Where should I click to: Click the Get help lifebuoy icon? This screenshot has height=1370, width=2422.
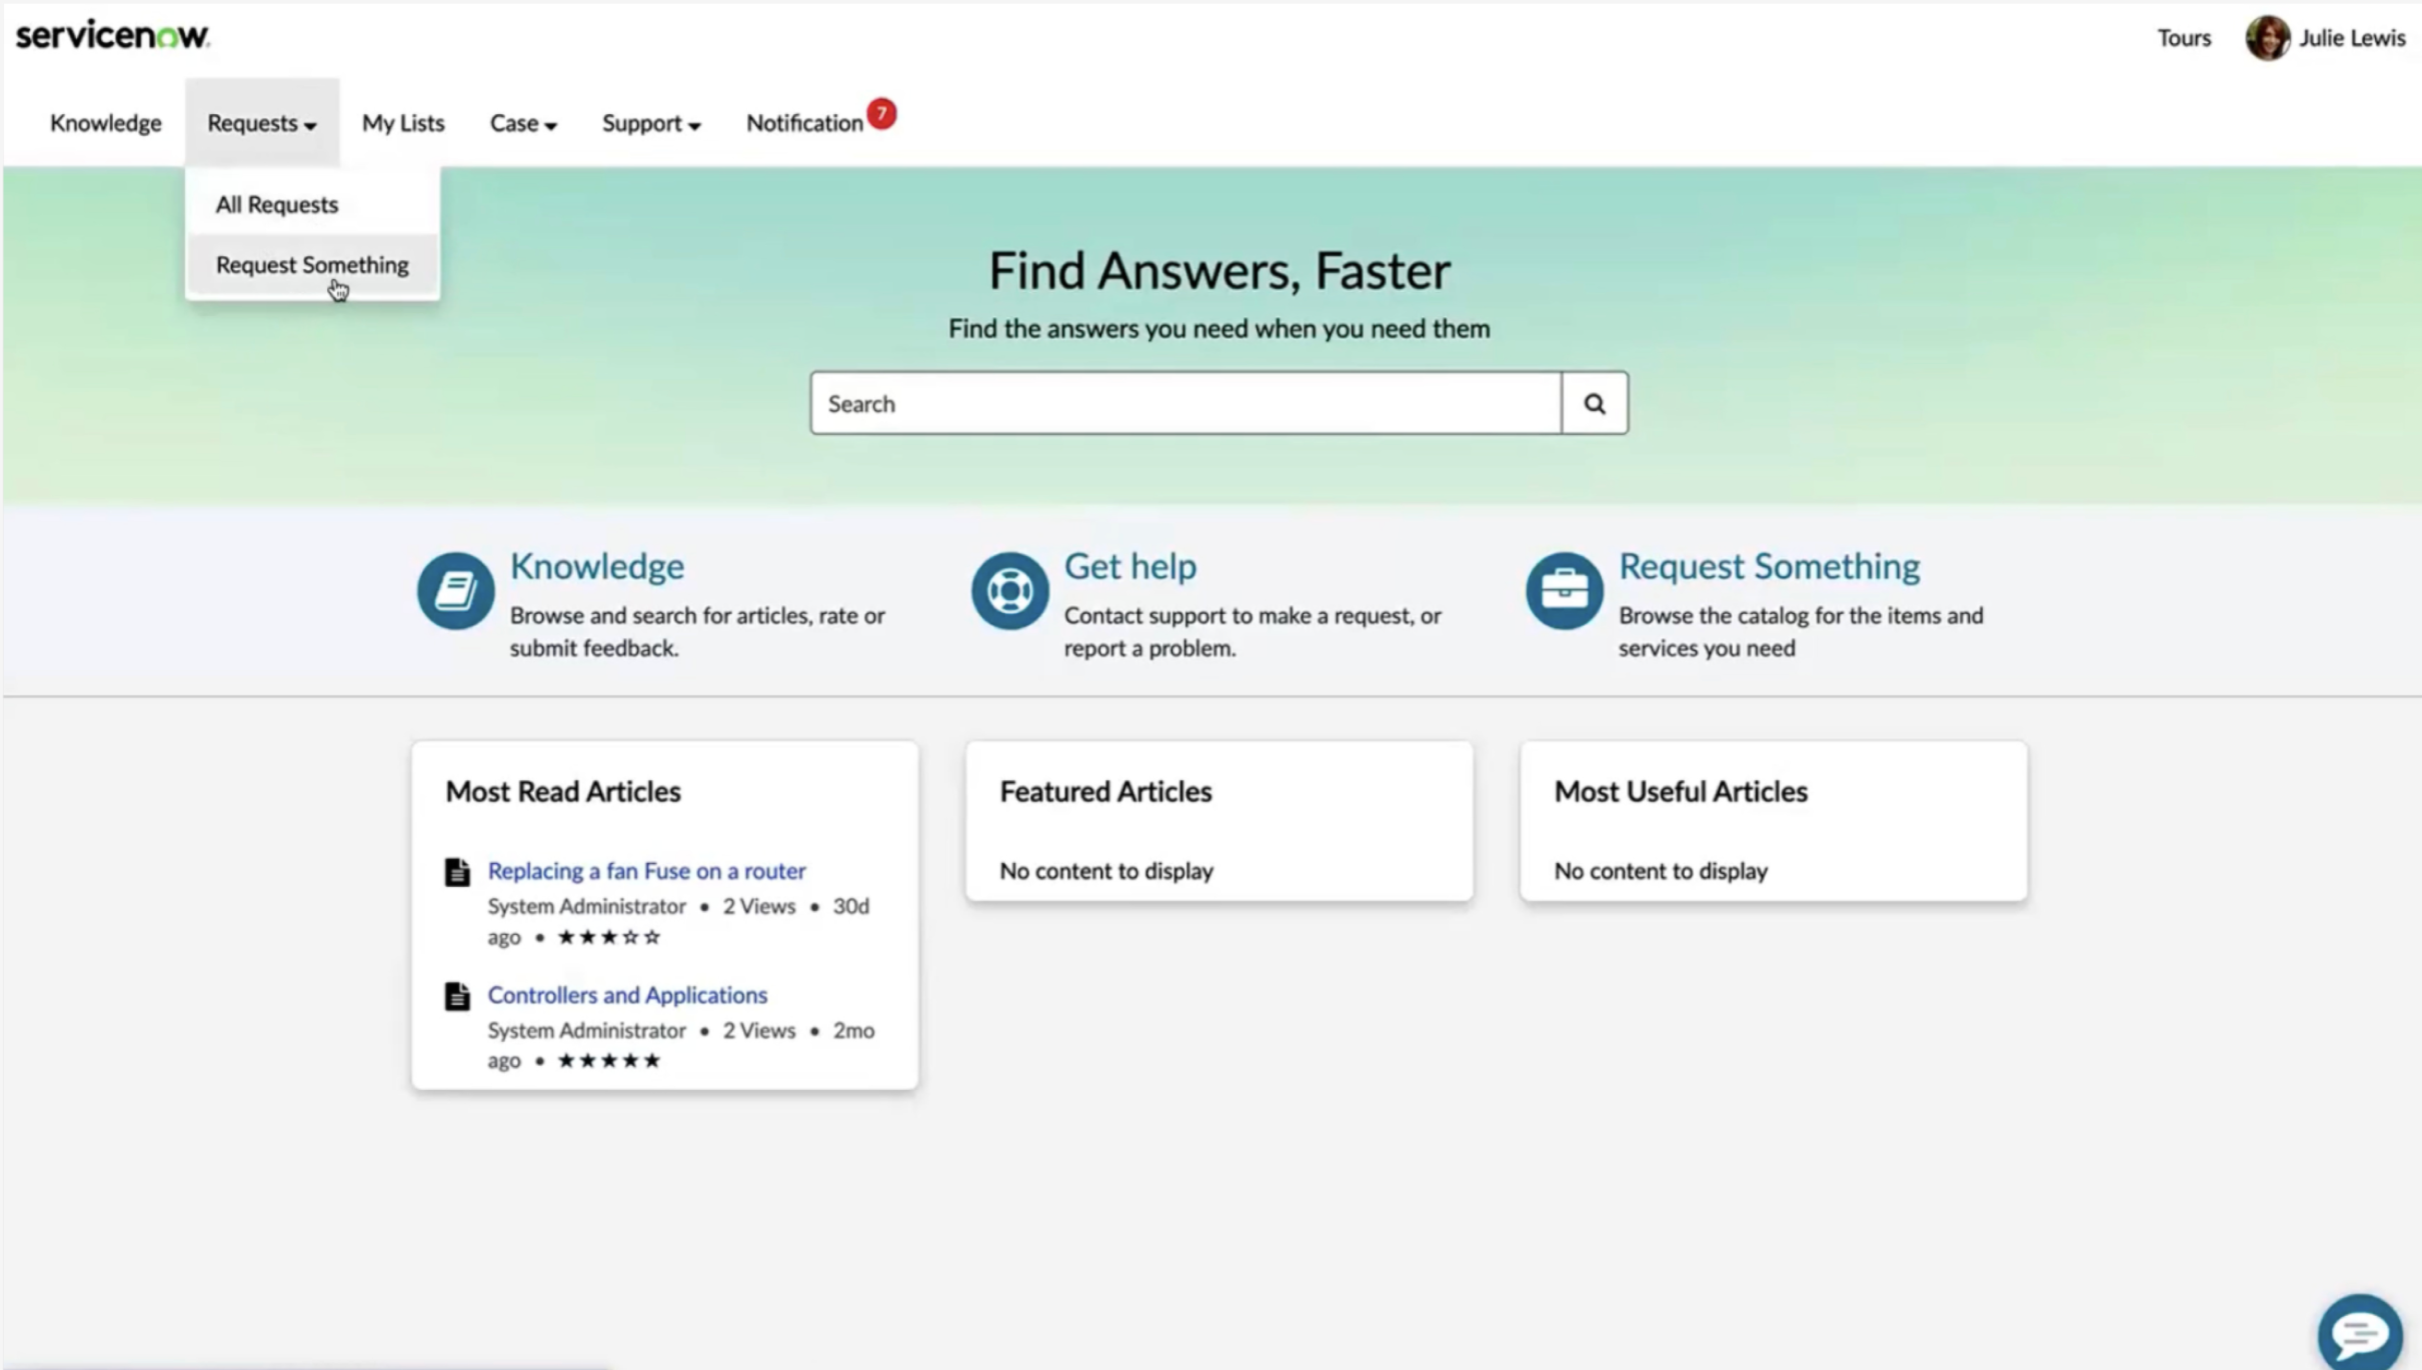pyautogui.click(x=1010, y=590)
